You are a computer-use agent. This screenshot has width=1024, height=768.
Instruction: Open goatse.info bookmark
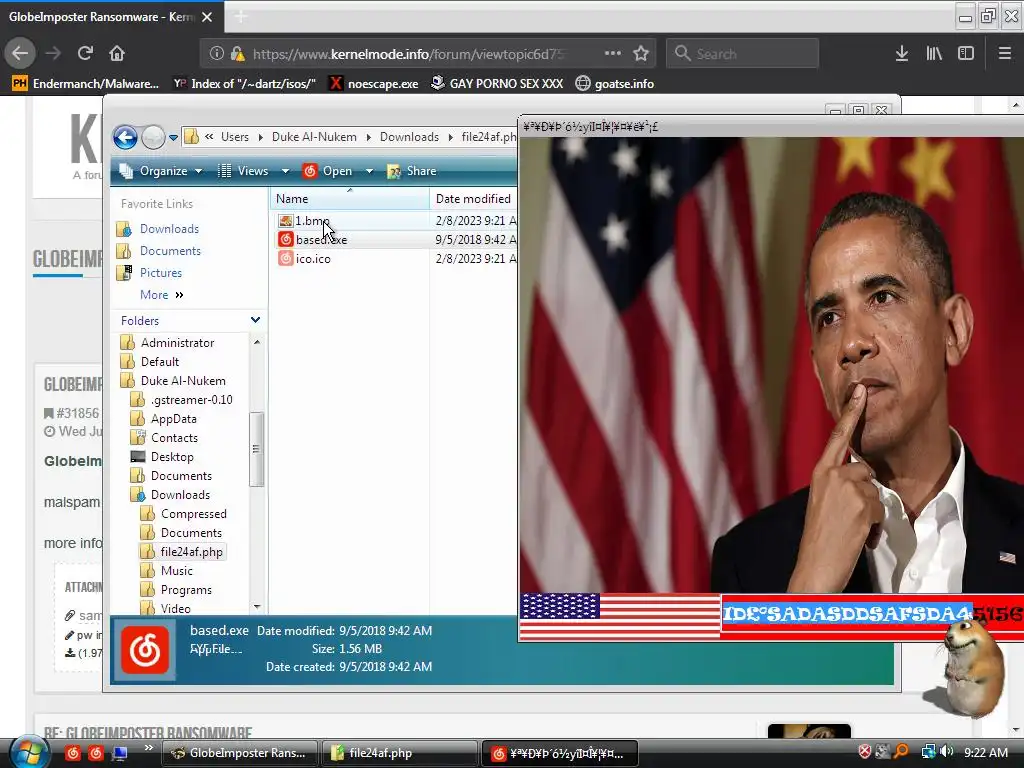615,84
